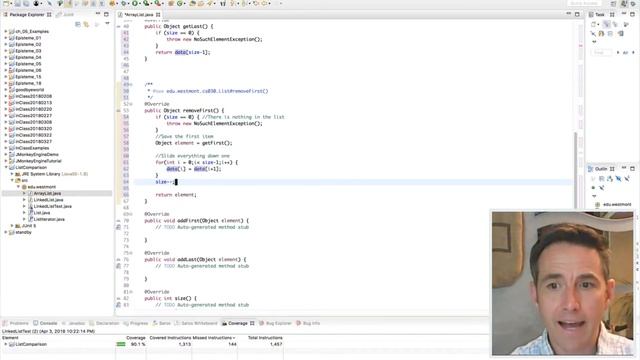Switch to the Console tab

point(45,323)
